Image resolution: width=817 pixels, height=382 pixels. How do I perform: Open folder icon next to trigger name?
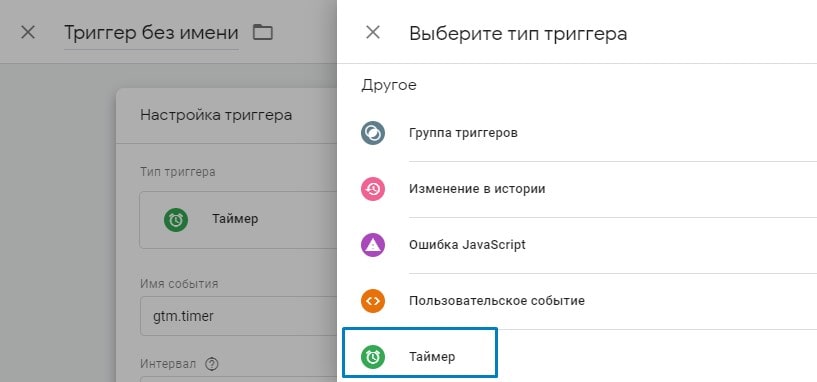263,33
